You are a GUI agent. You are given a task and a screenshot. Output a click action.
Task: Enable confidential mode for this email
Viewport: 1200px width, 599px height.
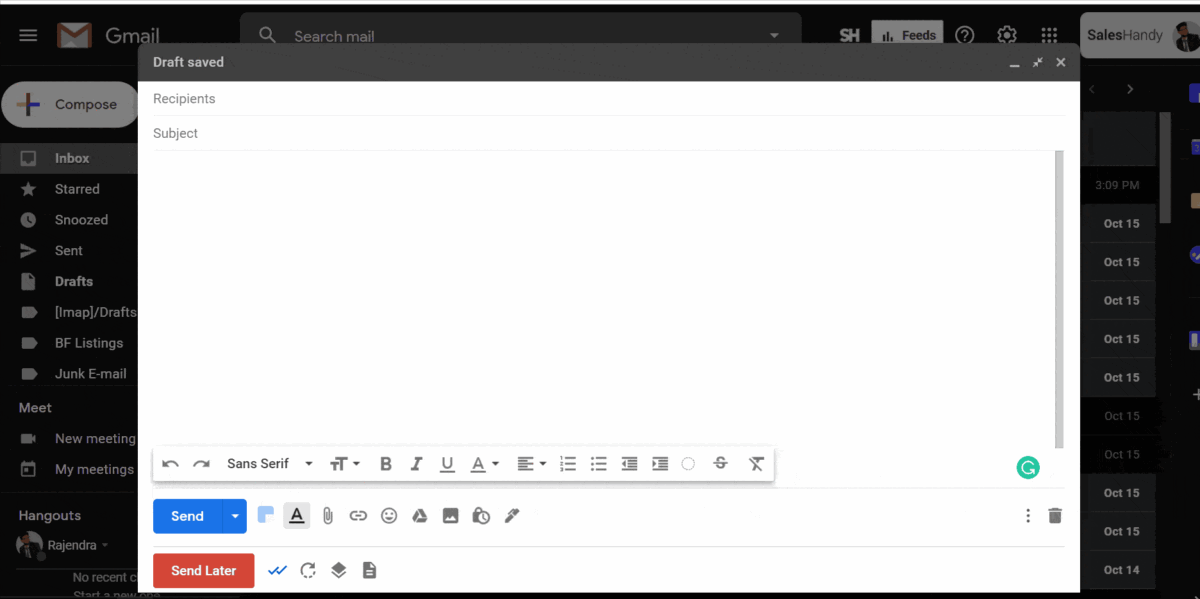(481, 515)
